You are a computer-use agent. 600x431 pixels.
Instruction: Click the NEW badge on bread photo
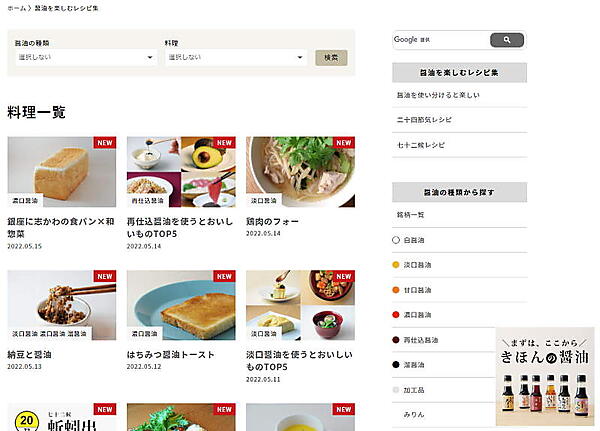click(x=105, y=143)
